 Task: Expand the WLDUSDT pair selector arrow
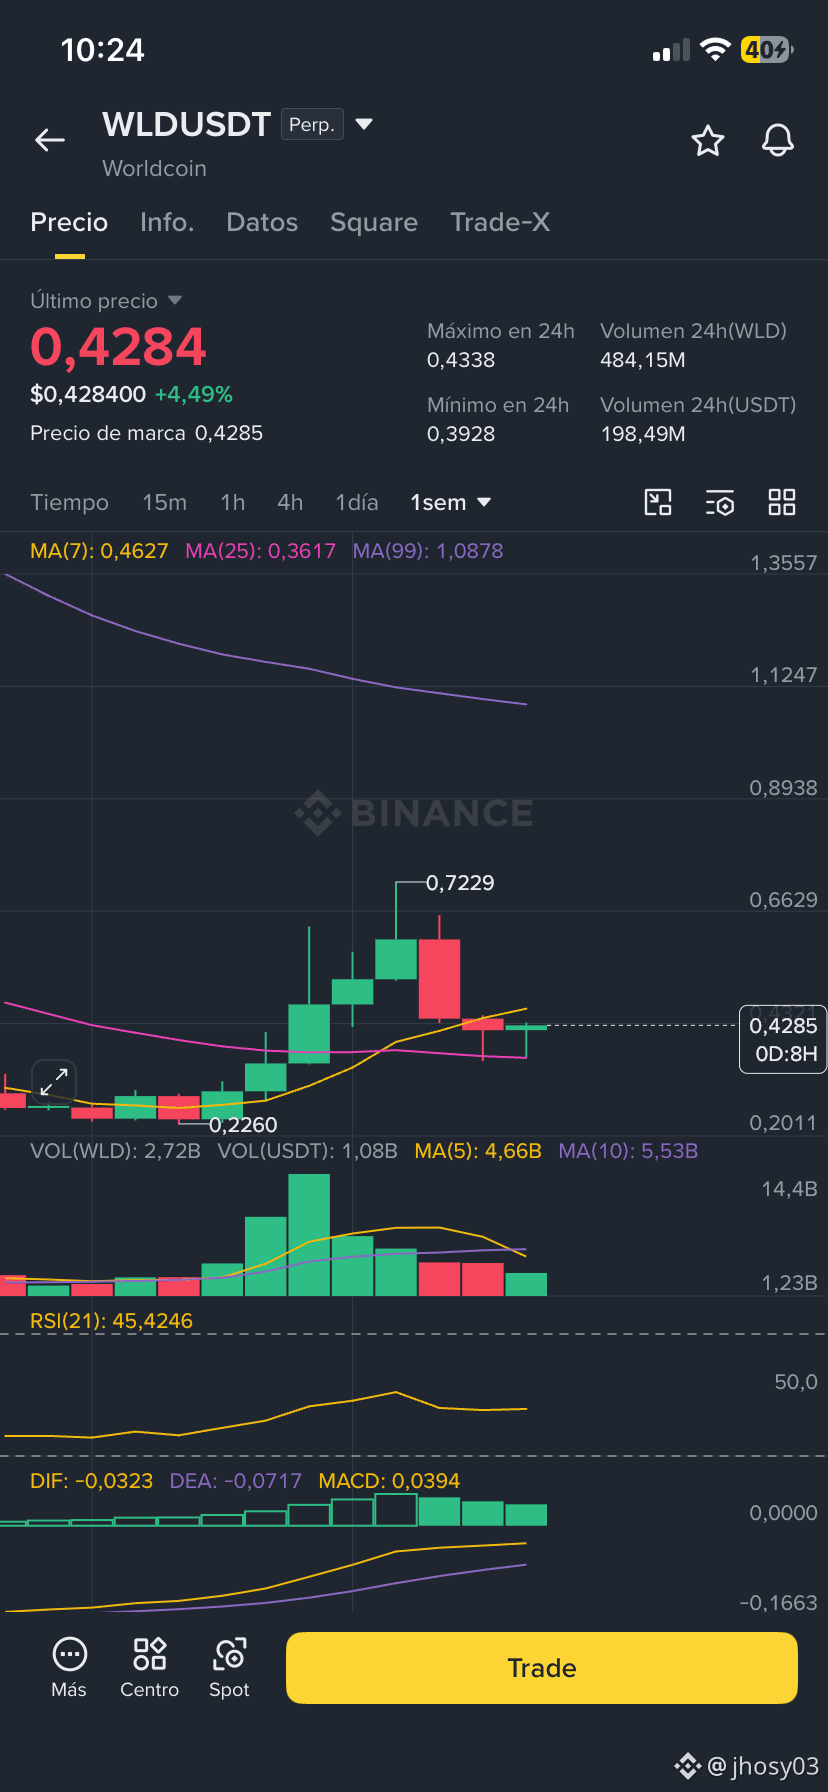364,124
